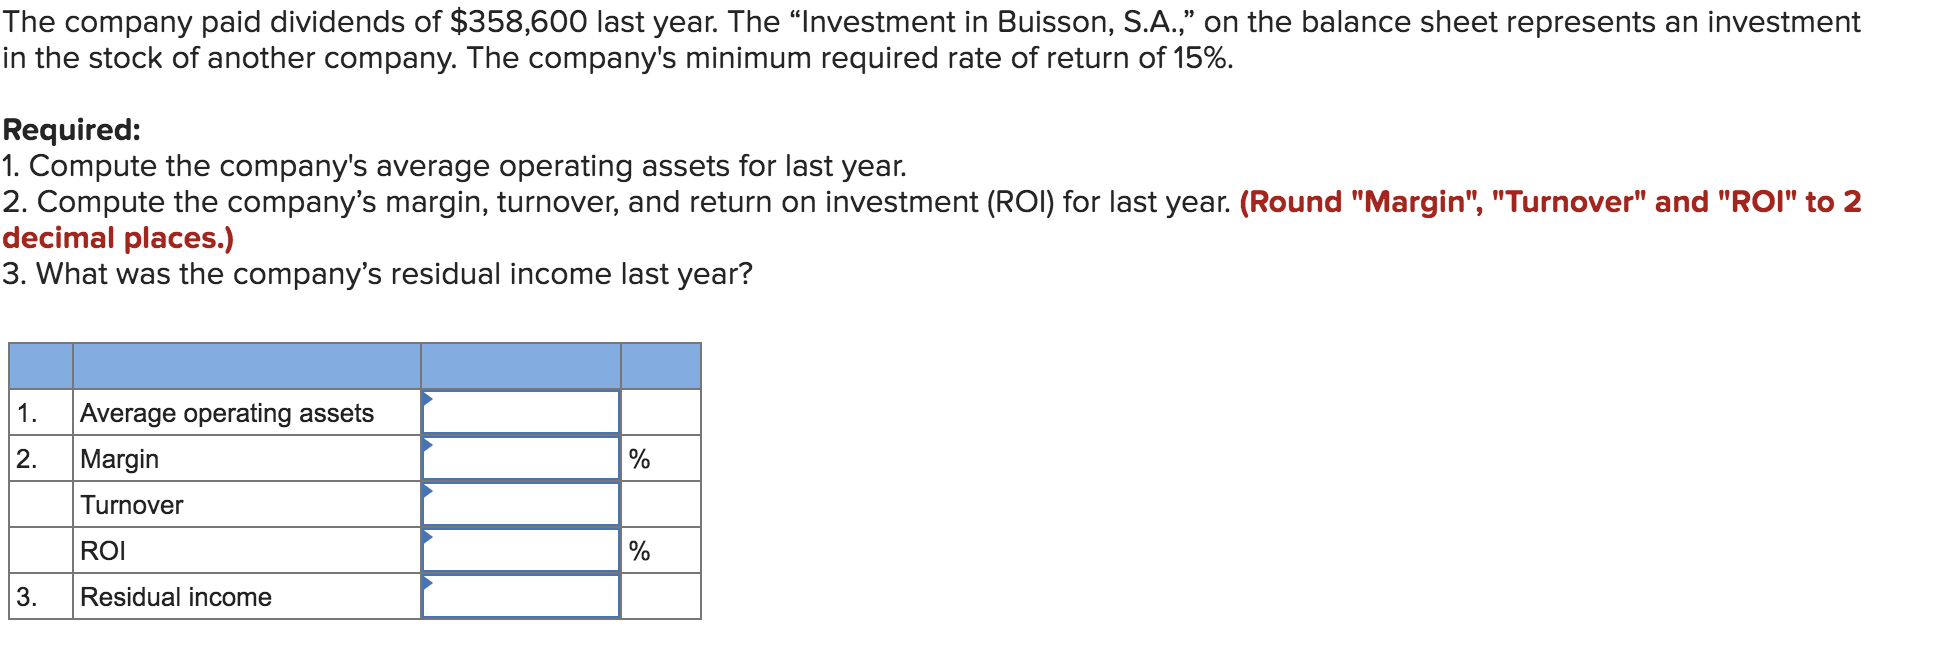Screen dimensions: 1956x660
Task: Click the Required heading text
Action: pyautogui.click(x=70, y=129)
